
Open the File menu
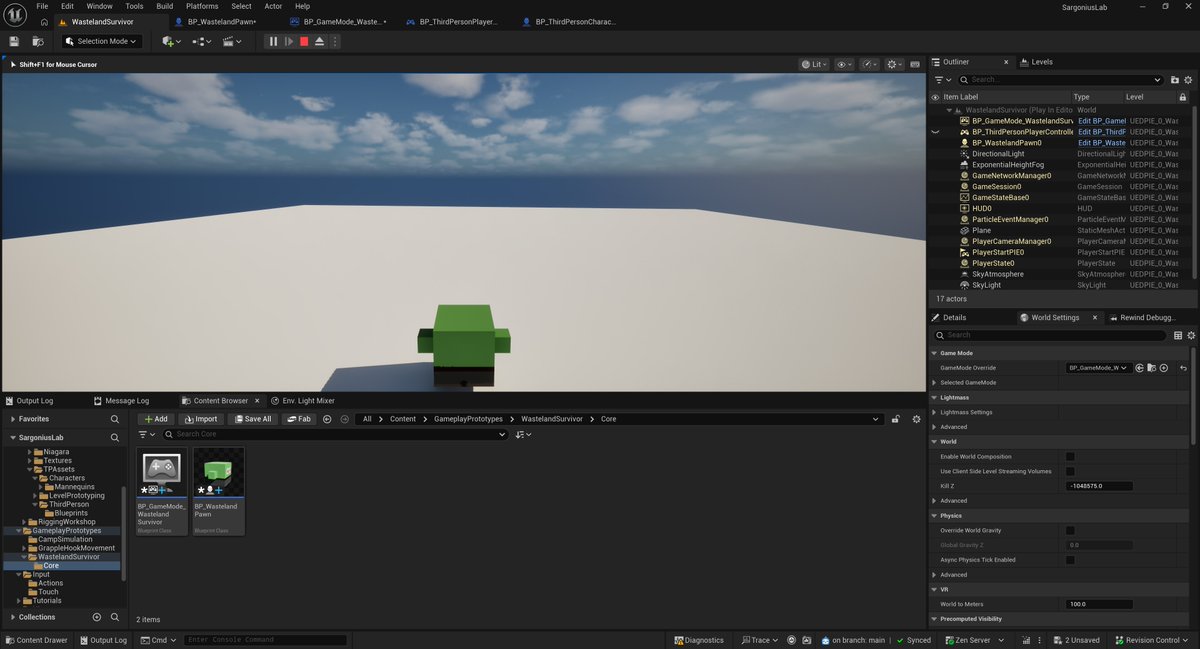coord(42,6)
